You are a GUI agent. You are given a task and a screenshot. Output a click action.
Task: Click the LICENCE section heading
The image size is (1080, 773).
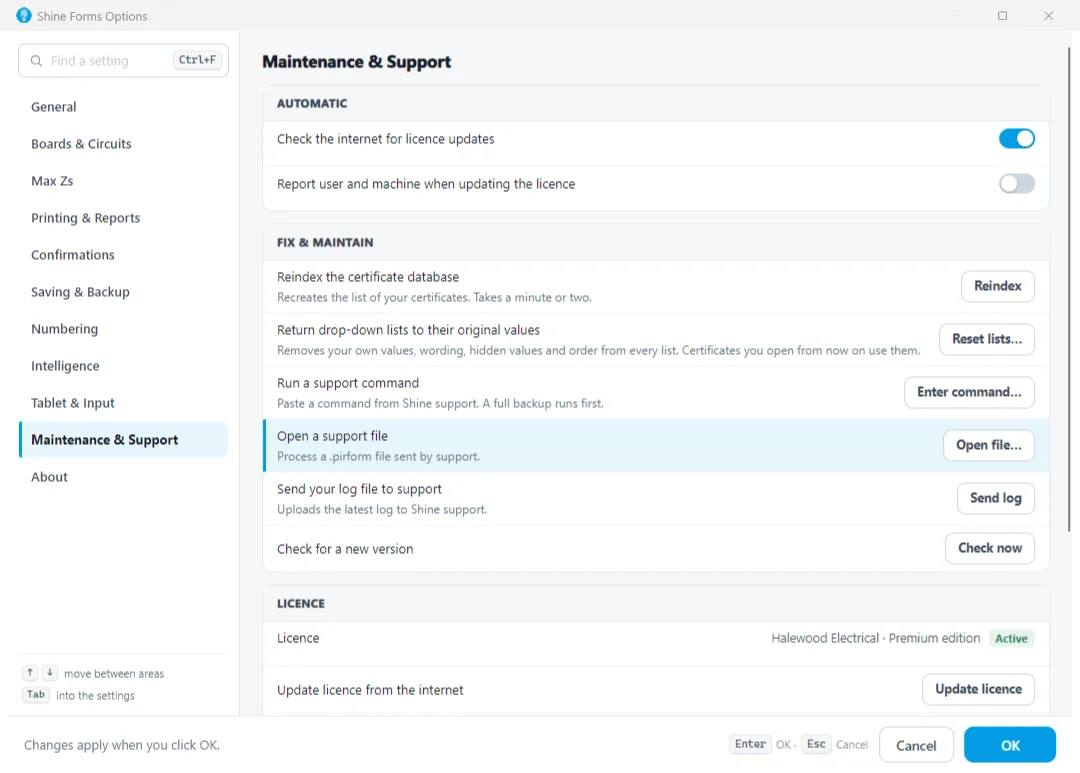(301, 604)
